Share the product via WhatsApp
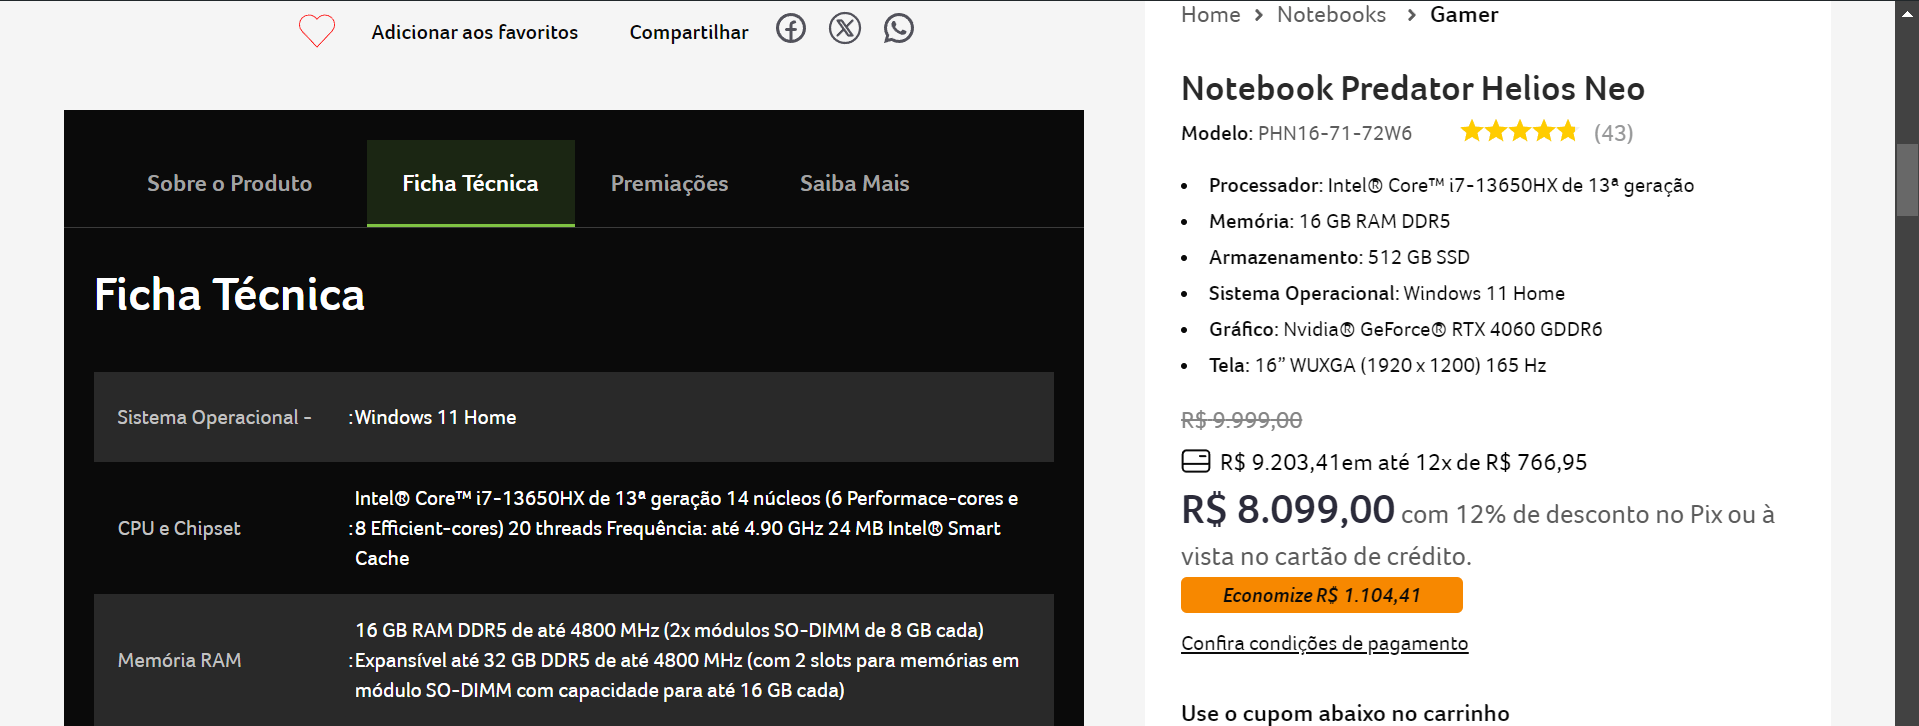Viewport: 1919px width, 726px height. point(899,28)
